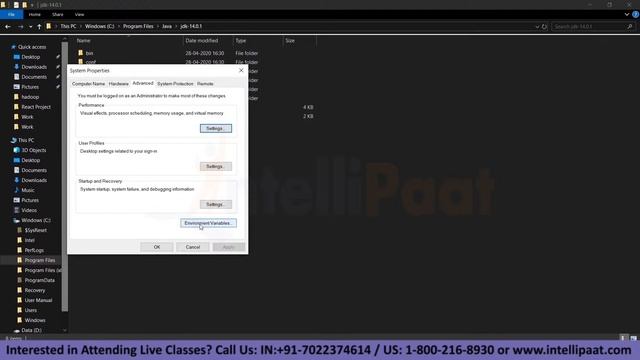Switch to System Protection tab
Screen dimensions: 640x360
pyautogui.click(x=175, y=84)
